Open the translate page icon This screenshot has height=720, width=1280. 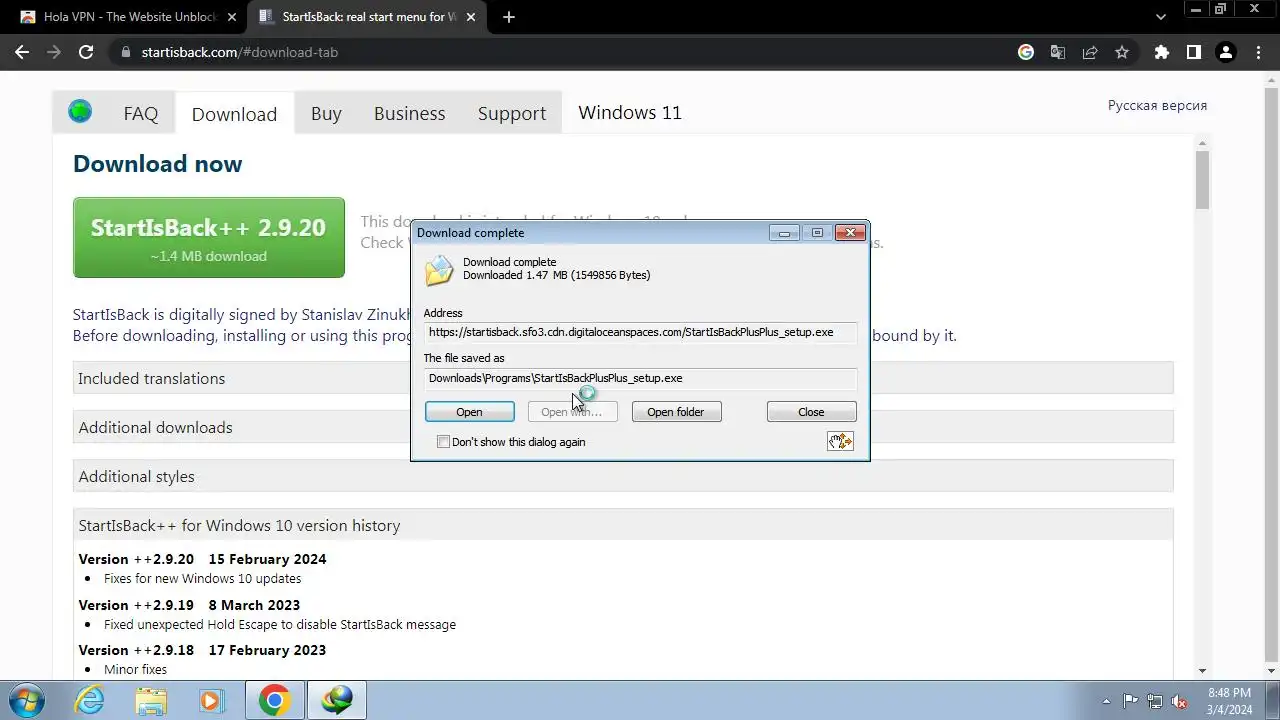click(1058, 52)
